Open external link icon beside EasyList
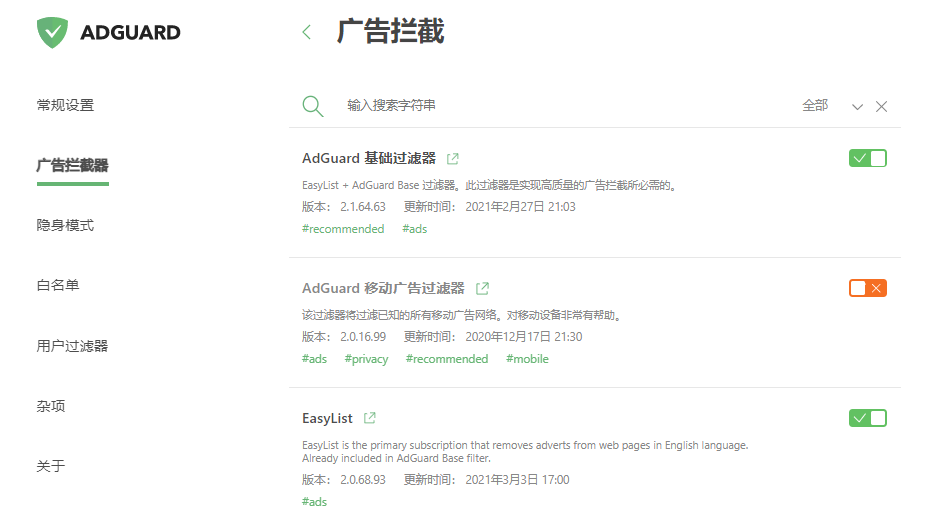The width and height of the screenshot is (941, 524). point(370,418)
